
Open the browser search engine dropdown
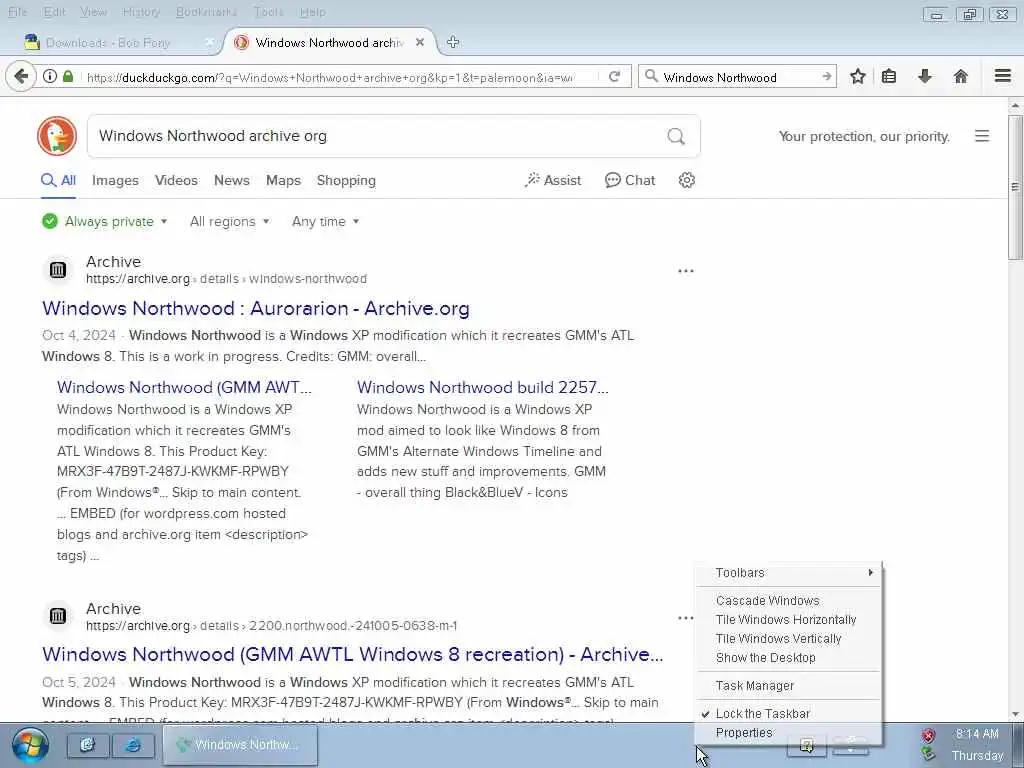(x=651, y=76)
